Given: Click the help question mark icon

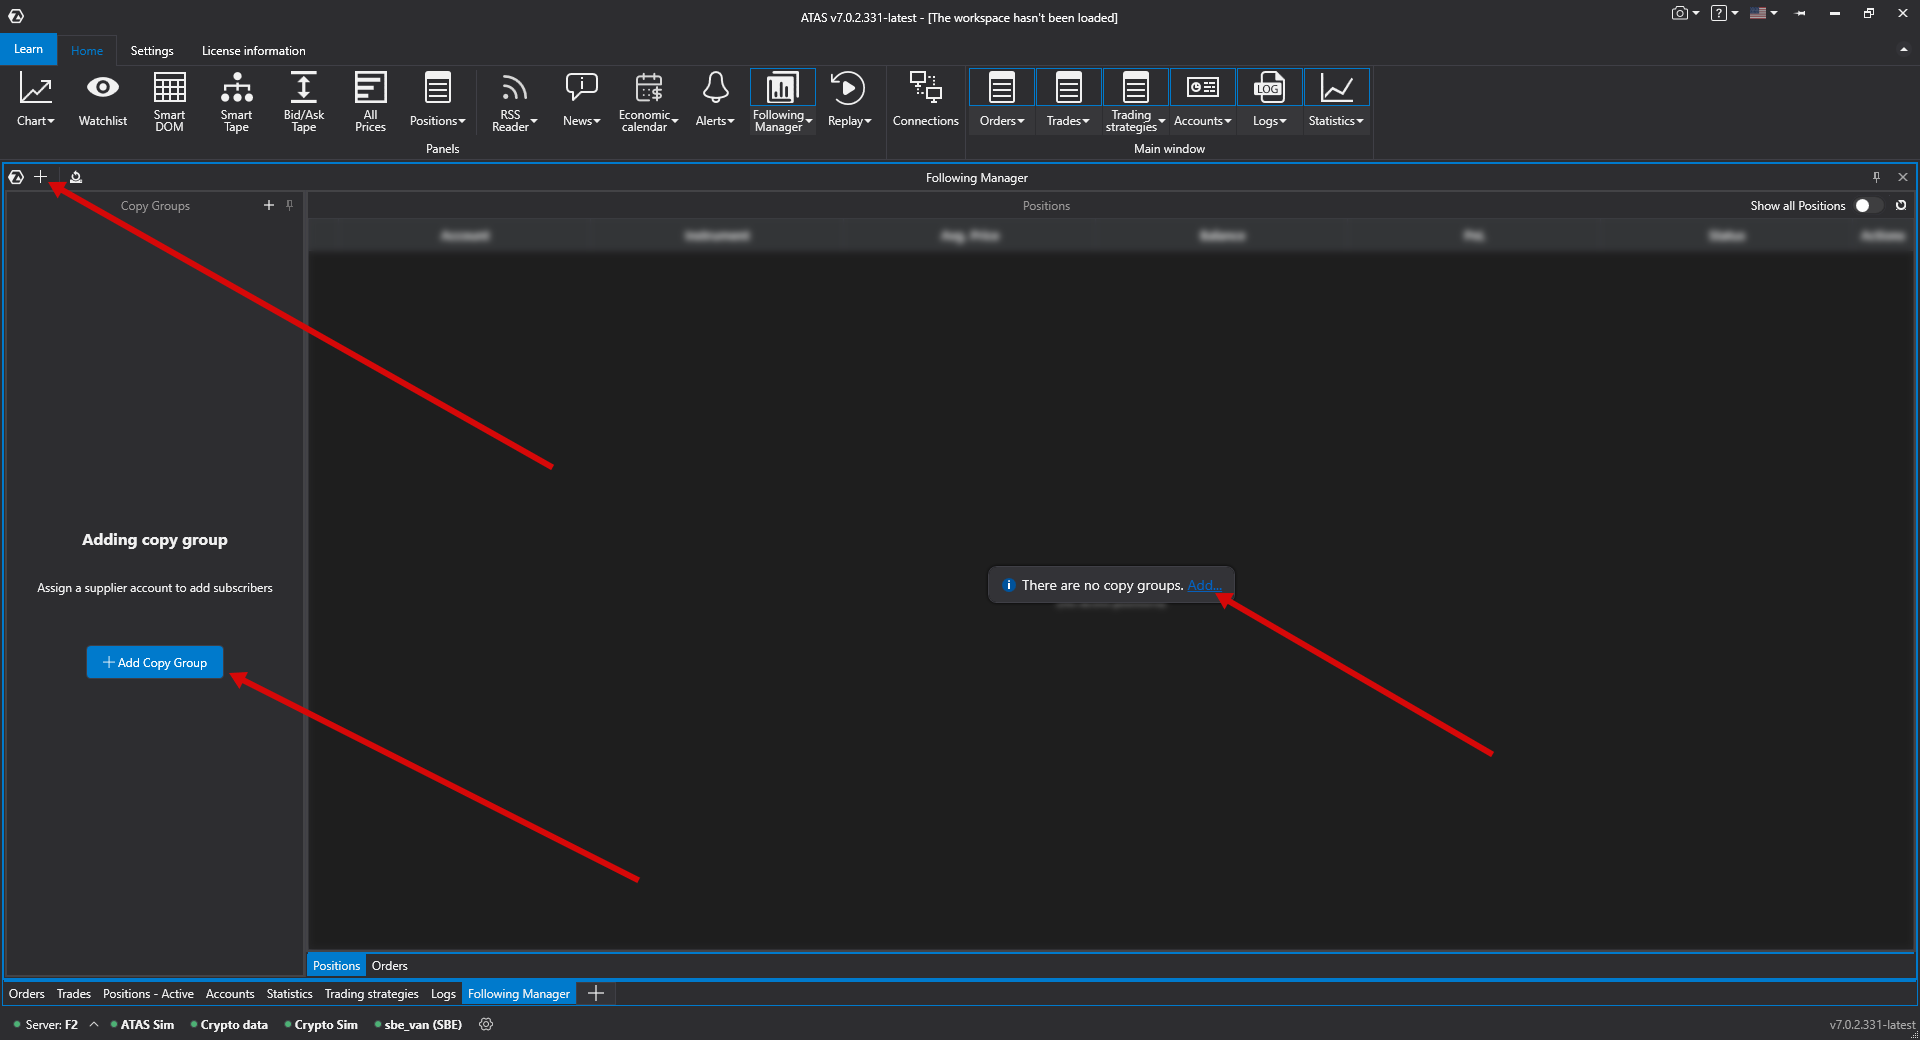Looking at the screenshot, I should pyautogui.click(x=1719, y=13).
